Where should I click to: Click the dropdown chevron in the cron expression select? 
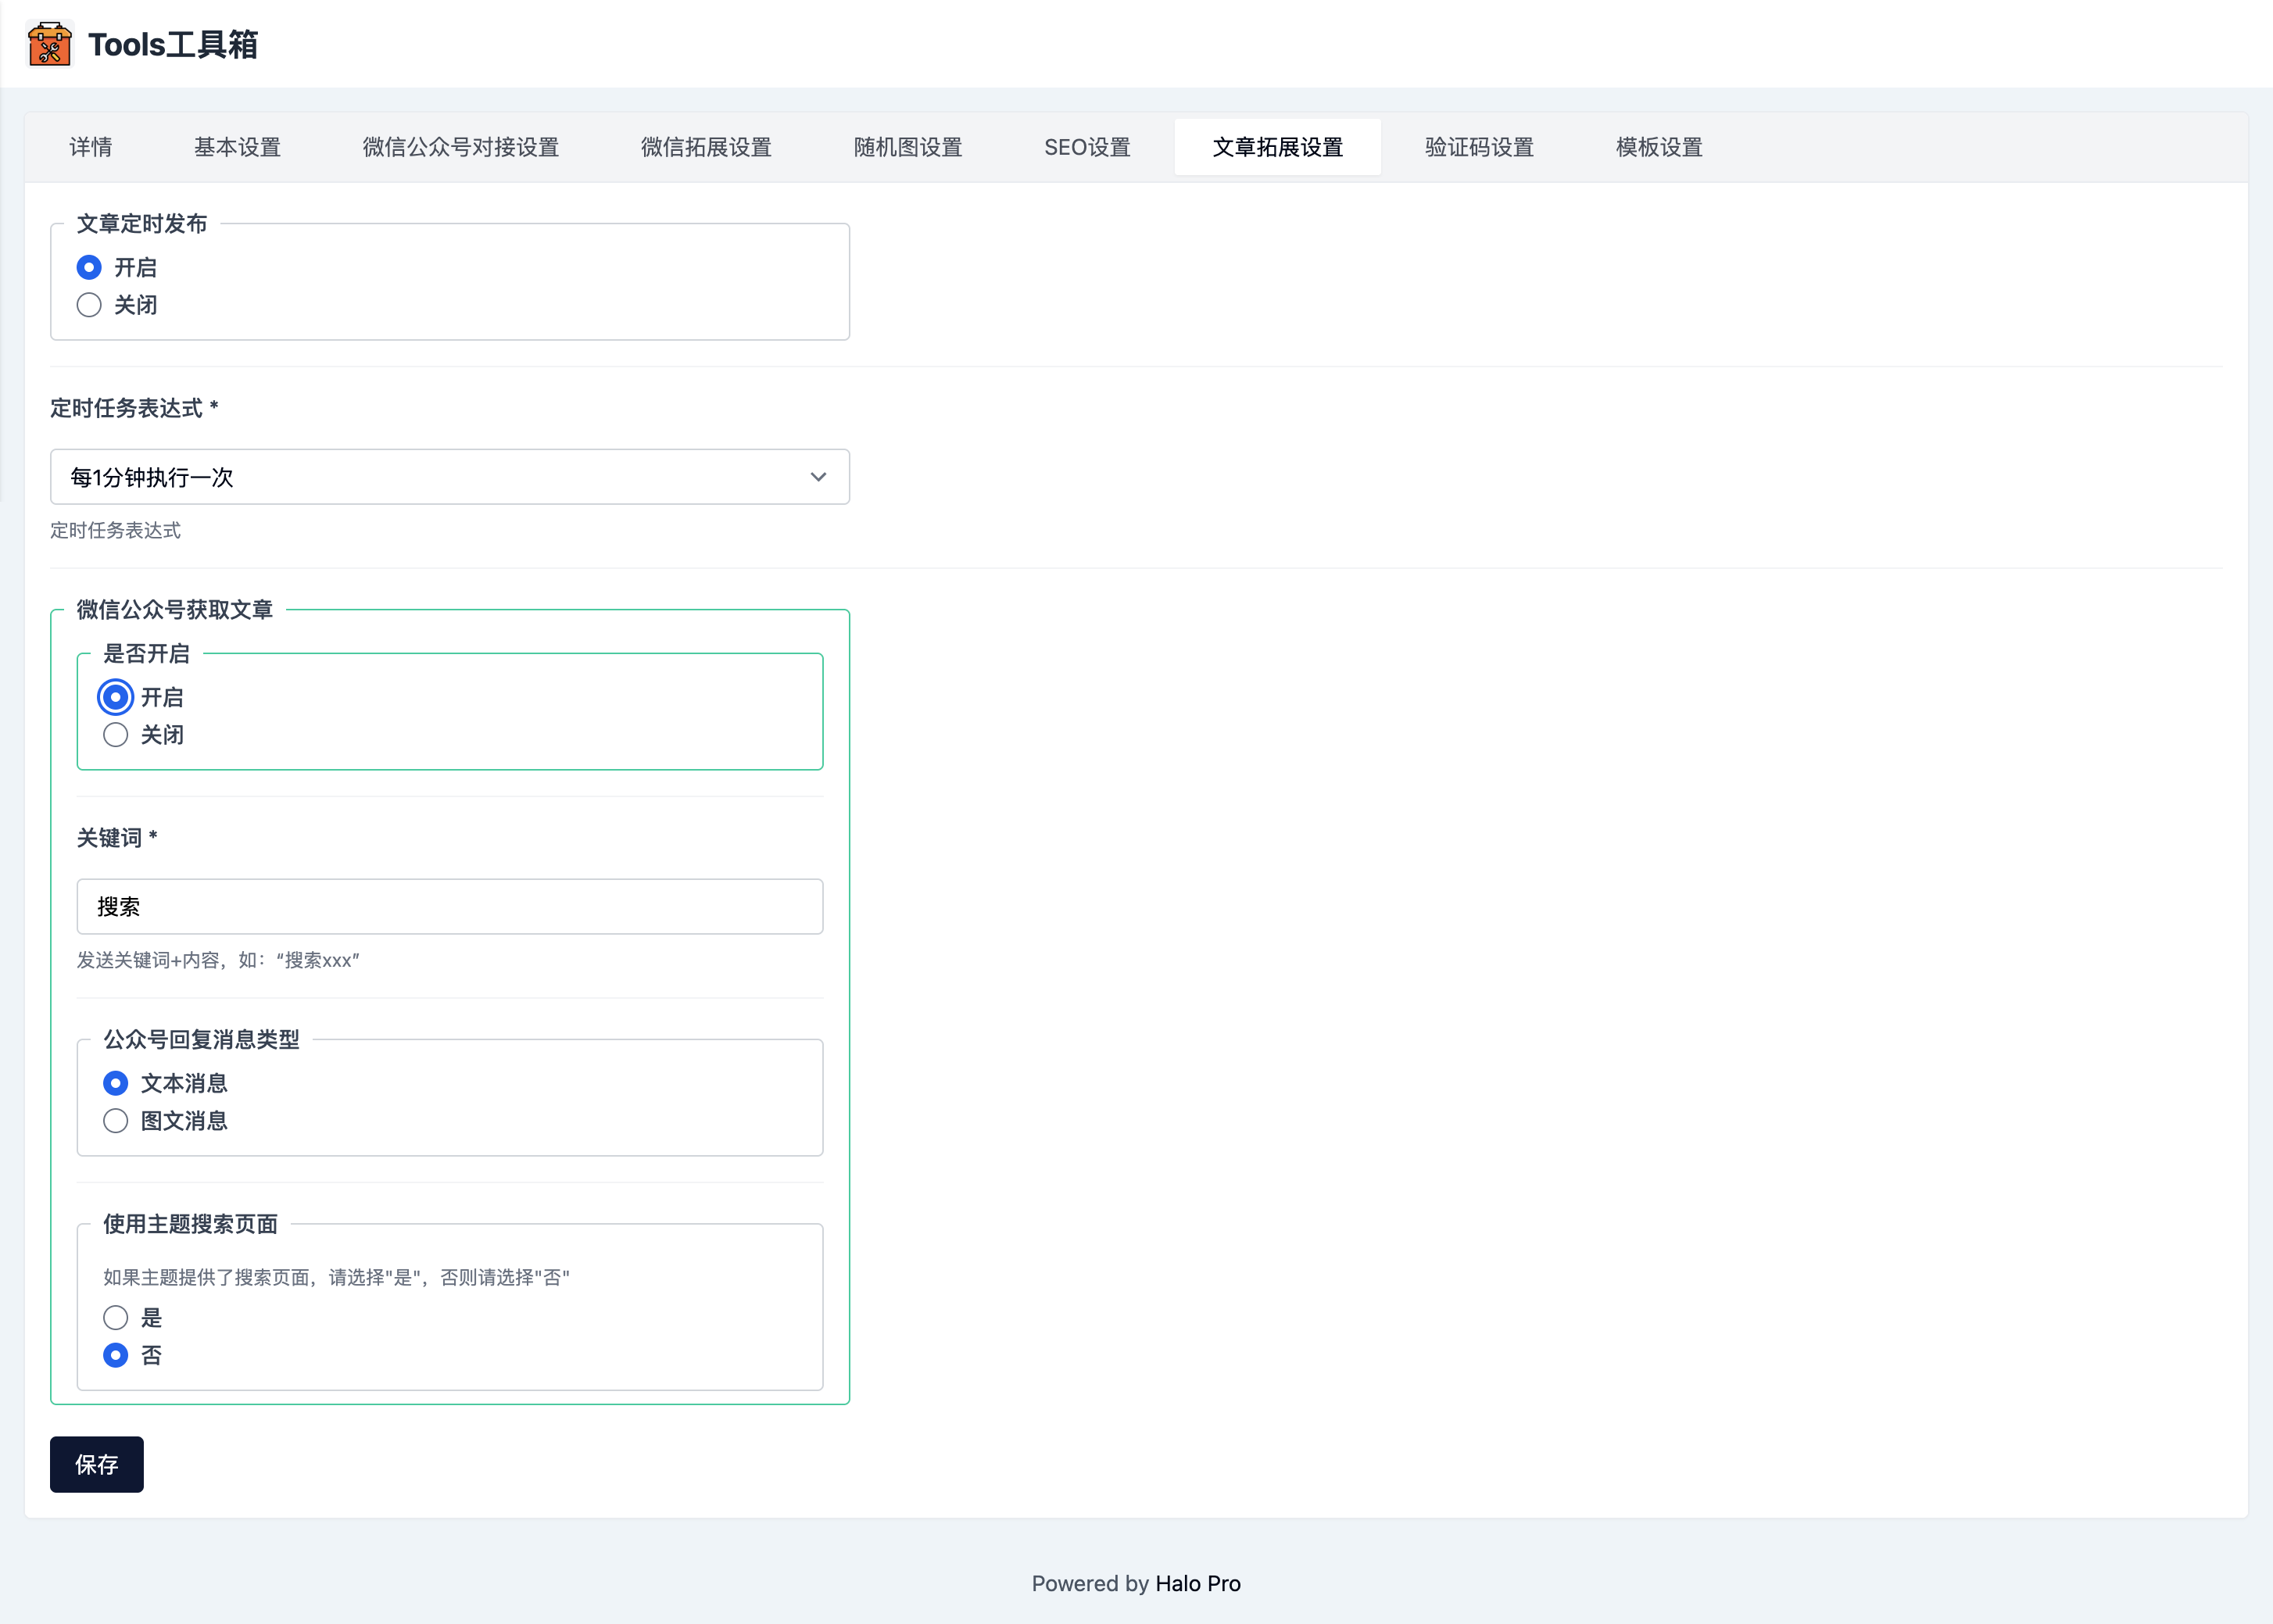click(818, 477)
